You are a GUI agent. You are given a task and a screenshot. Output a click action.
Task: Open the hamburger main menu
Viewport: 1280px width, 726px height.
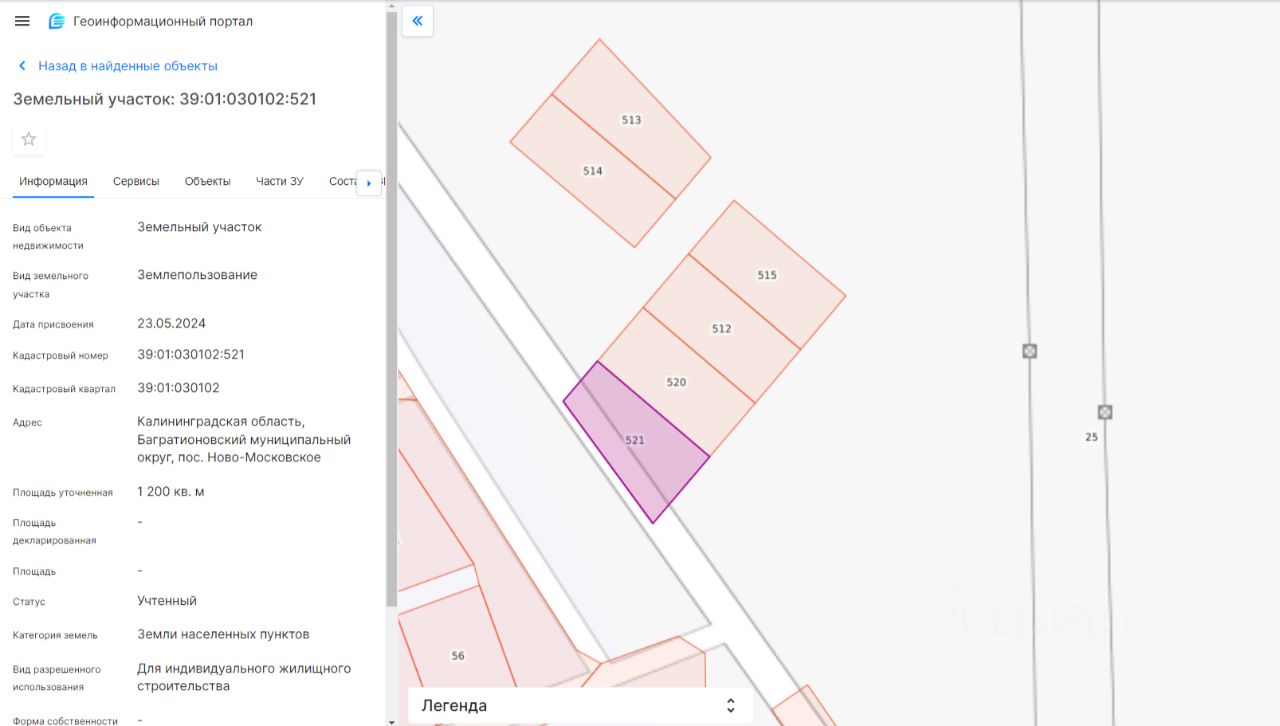pos(22,21)
